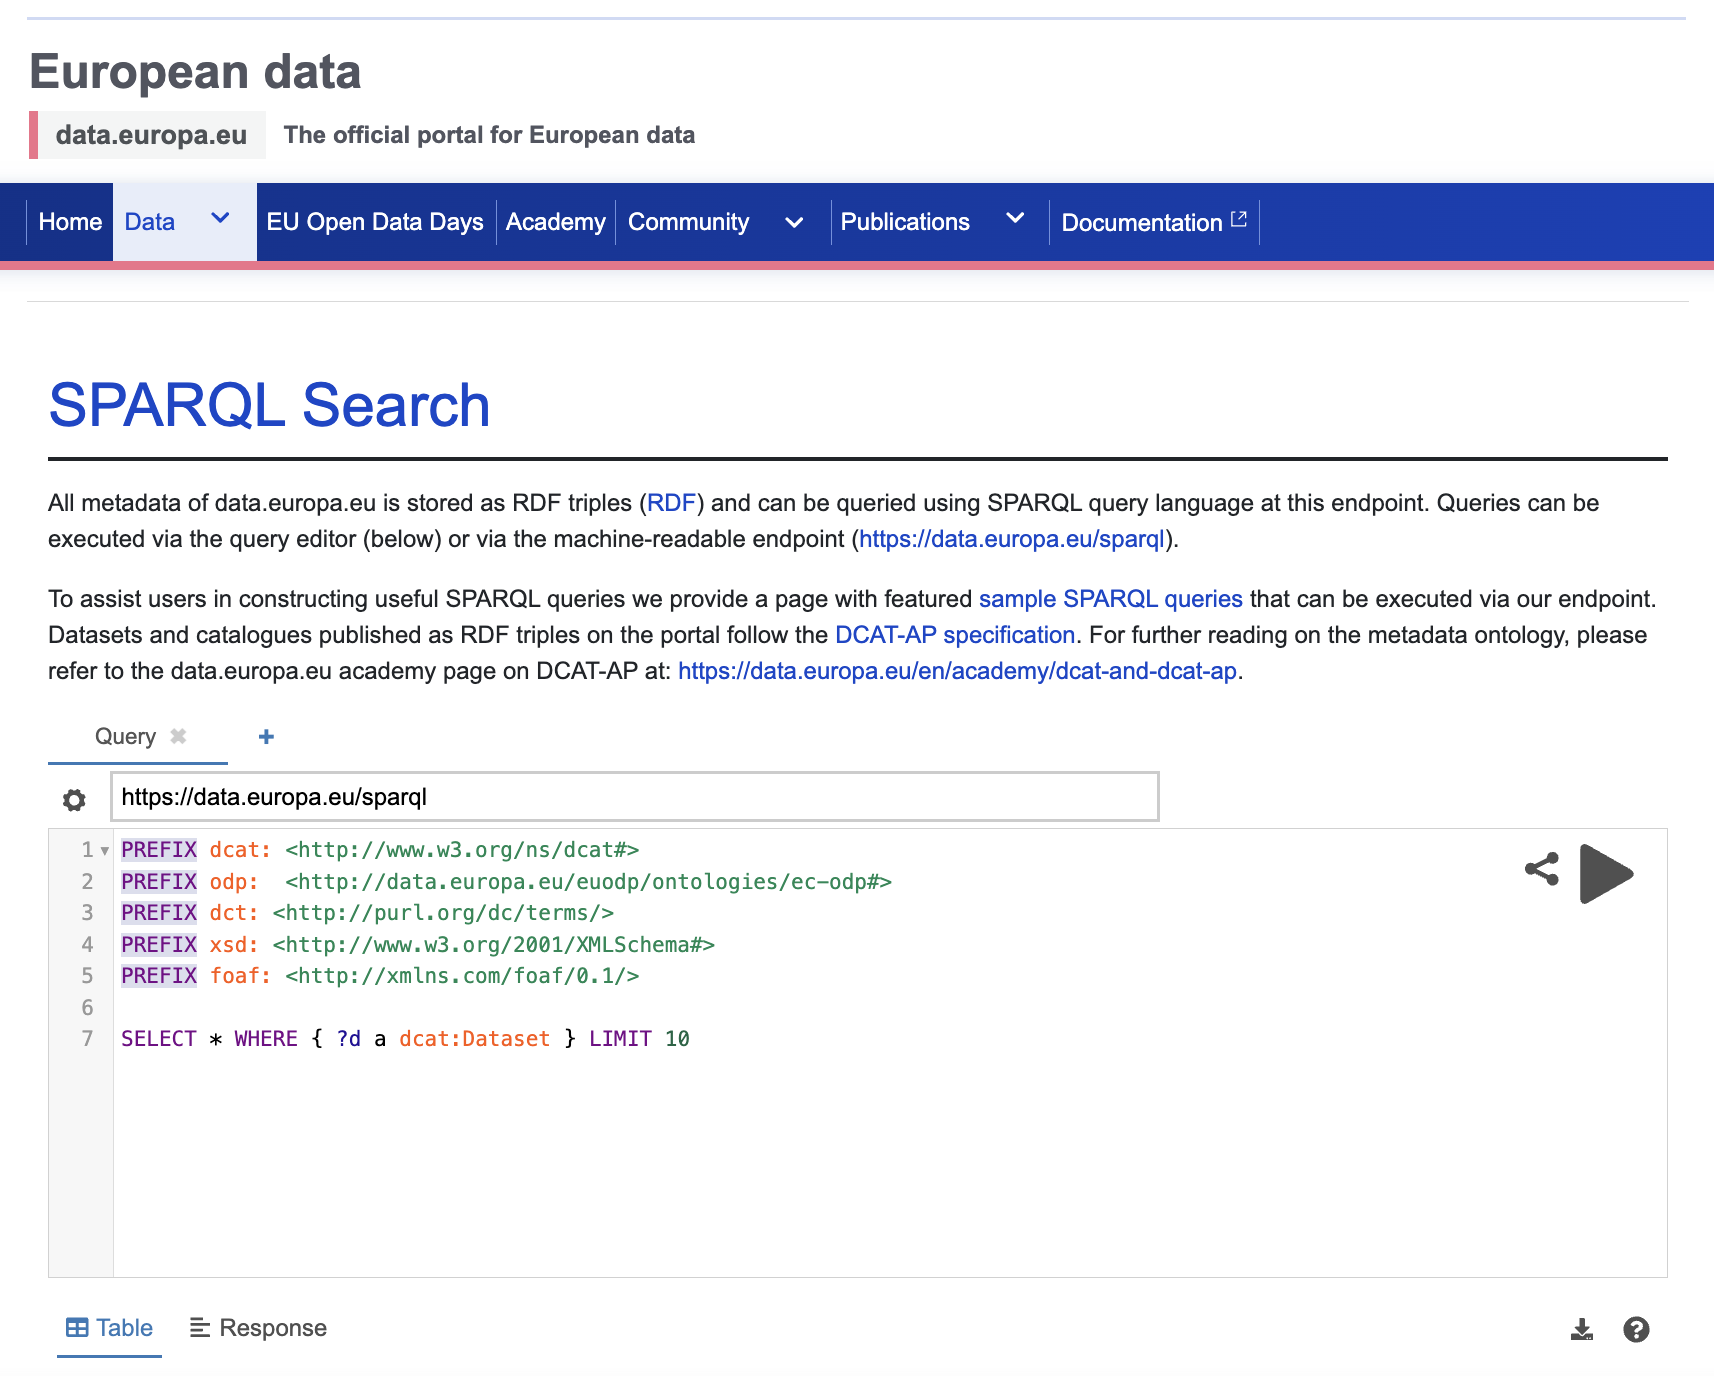
Task: Collapse line 1 using the code fold arrow
Action: pos(104,850)
